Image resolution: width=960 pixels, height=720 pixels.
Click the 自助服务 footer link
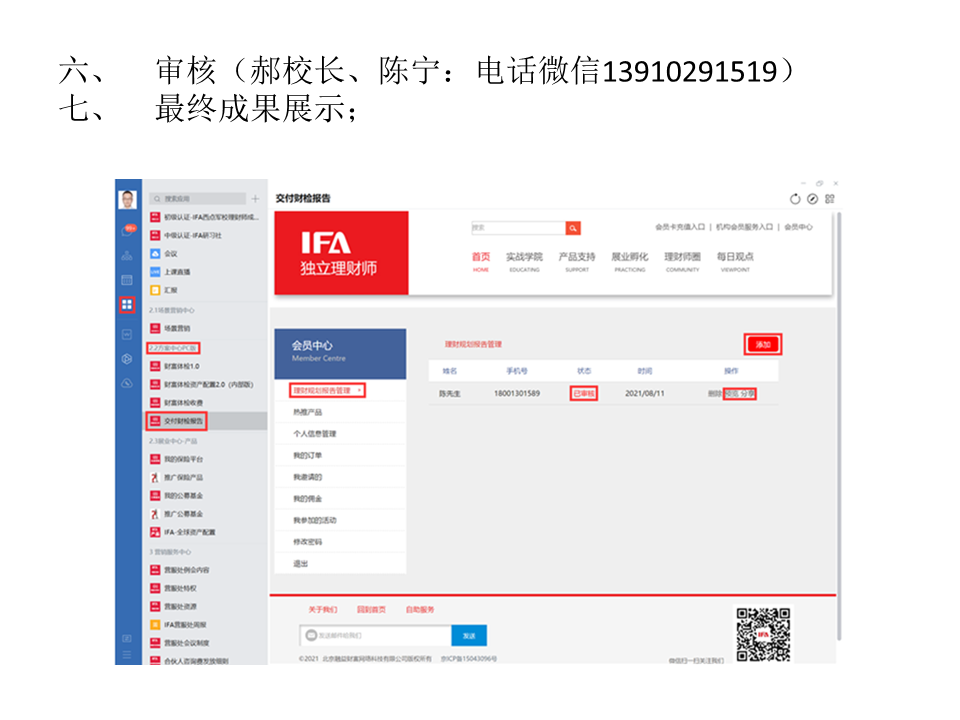tap(420, 610)
